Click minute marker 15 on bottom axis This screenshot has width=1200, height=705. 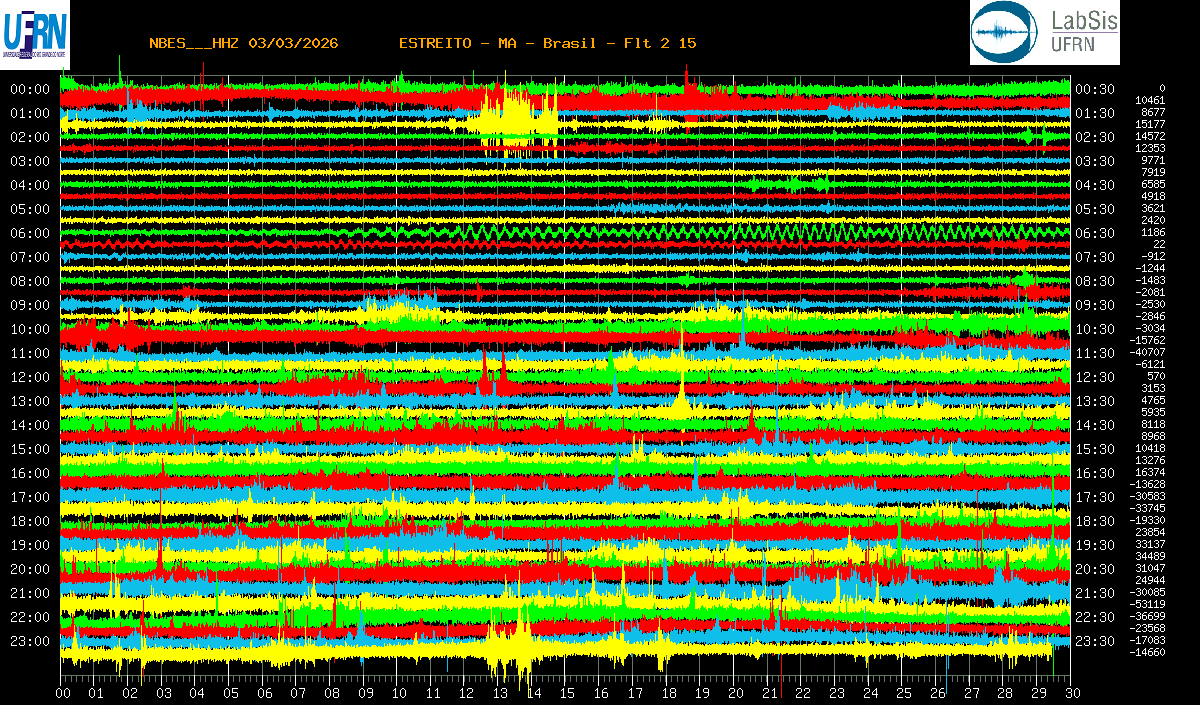(x=566, y=693)
